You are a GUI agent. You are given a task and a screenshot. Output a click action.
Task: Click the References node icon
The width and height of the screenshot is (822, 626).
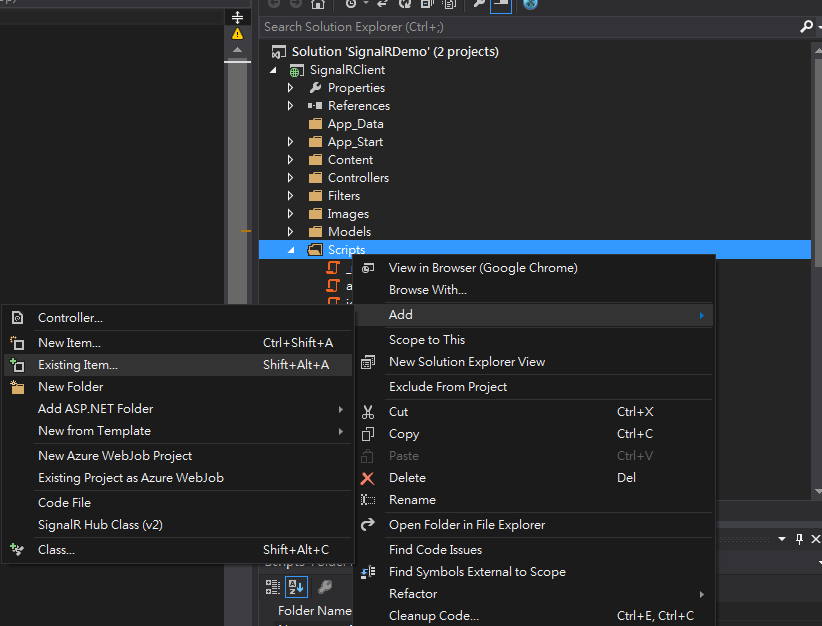[315, 105]
